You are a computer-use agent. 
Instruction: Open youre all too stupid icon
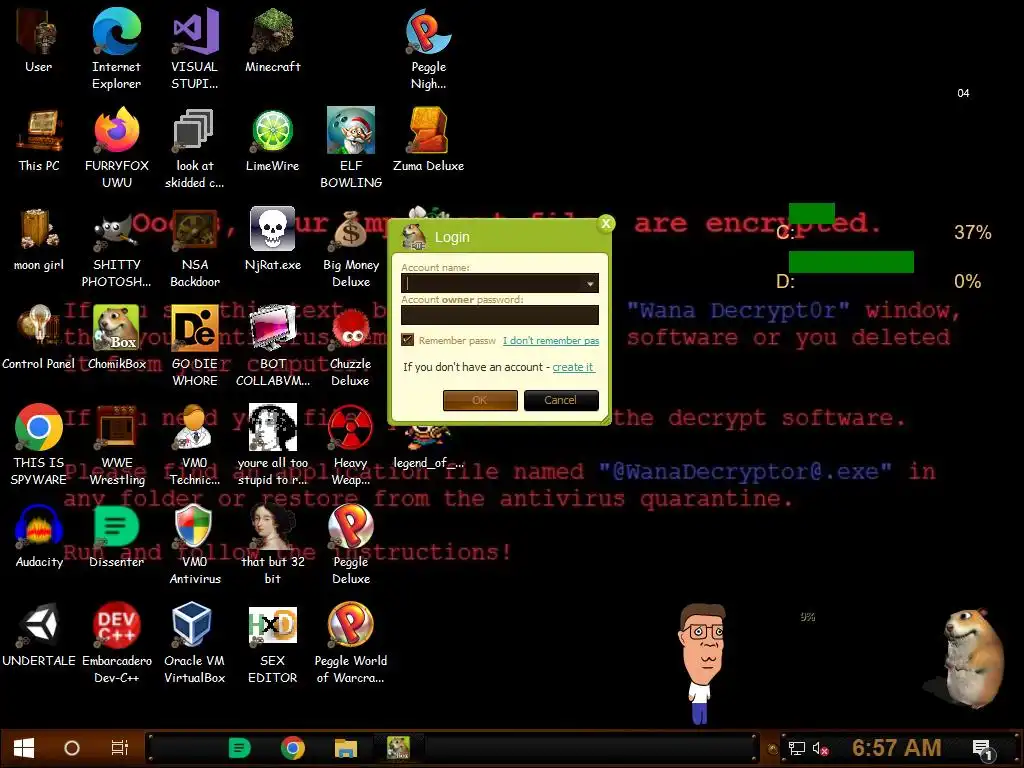[x=272, y=445]
